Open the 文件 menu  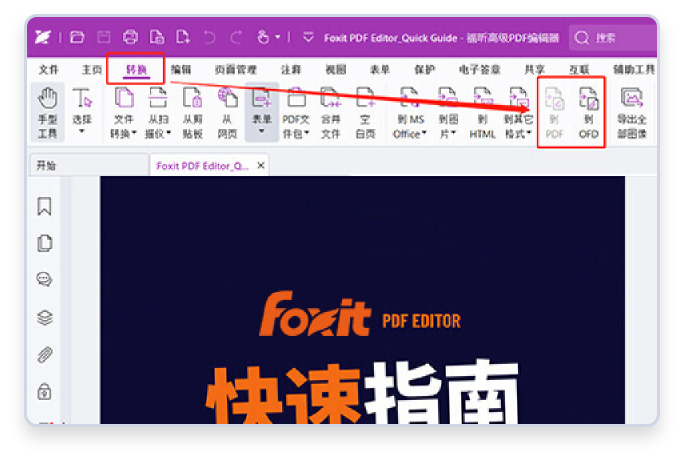click(48, 69)
